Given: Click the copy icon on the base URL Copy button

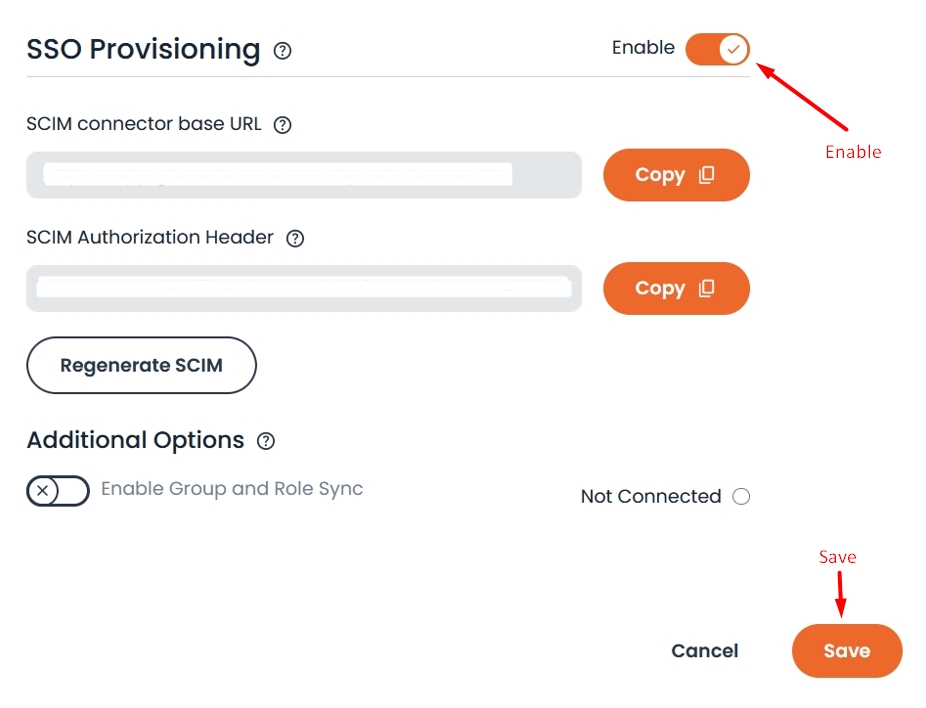Looking at the screenshot, I should 709,174.
